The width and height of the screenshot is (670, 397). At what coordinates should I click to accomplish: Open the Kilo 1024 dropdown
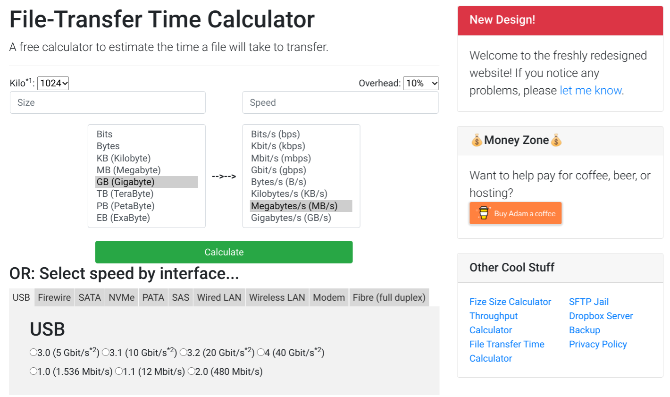click(x=53, y=83)
